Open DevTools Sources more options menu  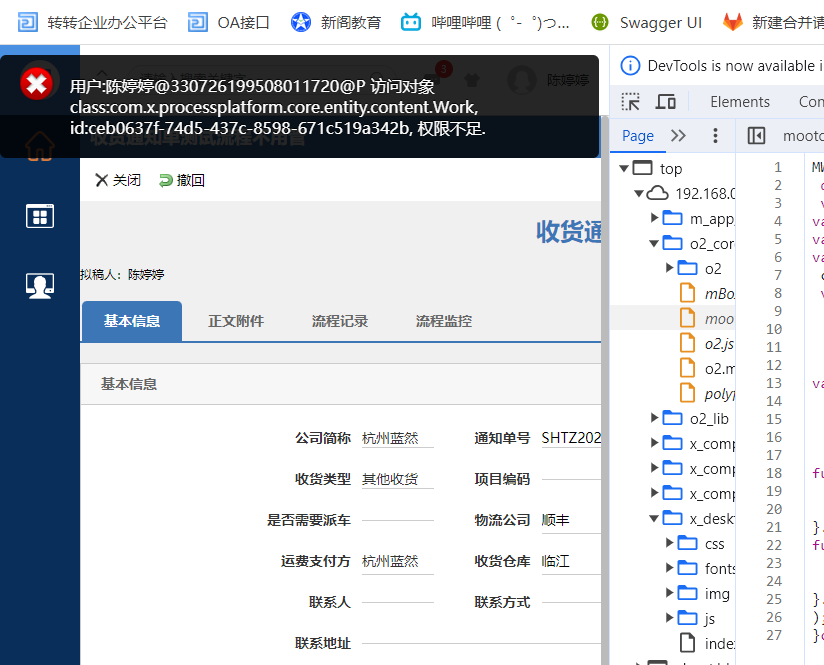(x=715, y=136)
